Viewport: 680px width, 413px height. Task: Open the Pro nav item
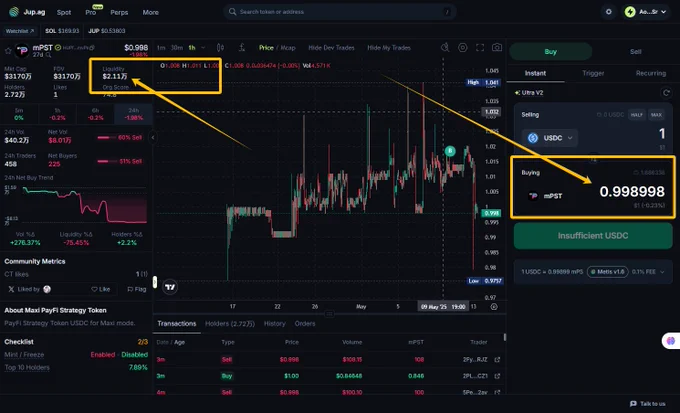coord(91,12)
